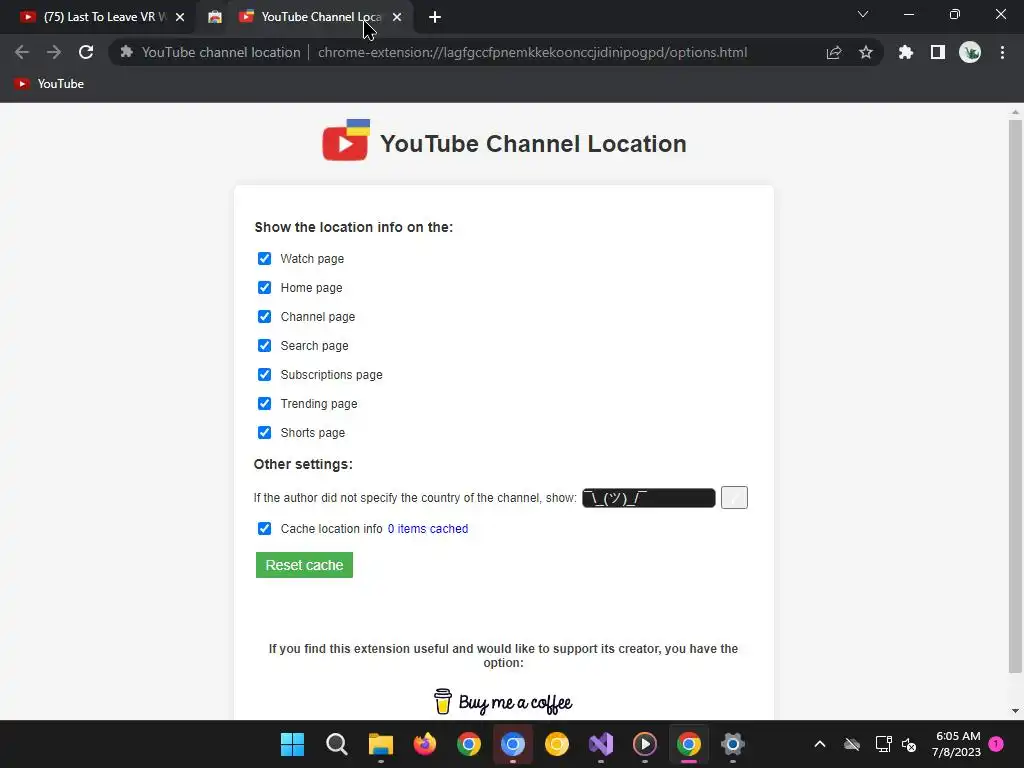This screenshot has width=1024, height=768.
Task: Click the green Reset cache button
Action: point(304,565)
